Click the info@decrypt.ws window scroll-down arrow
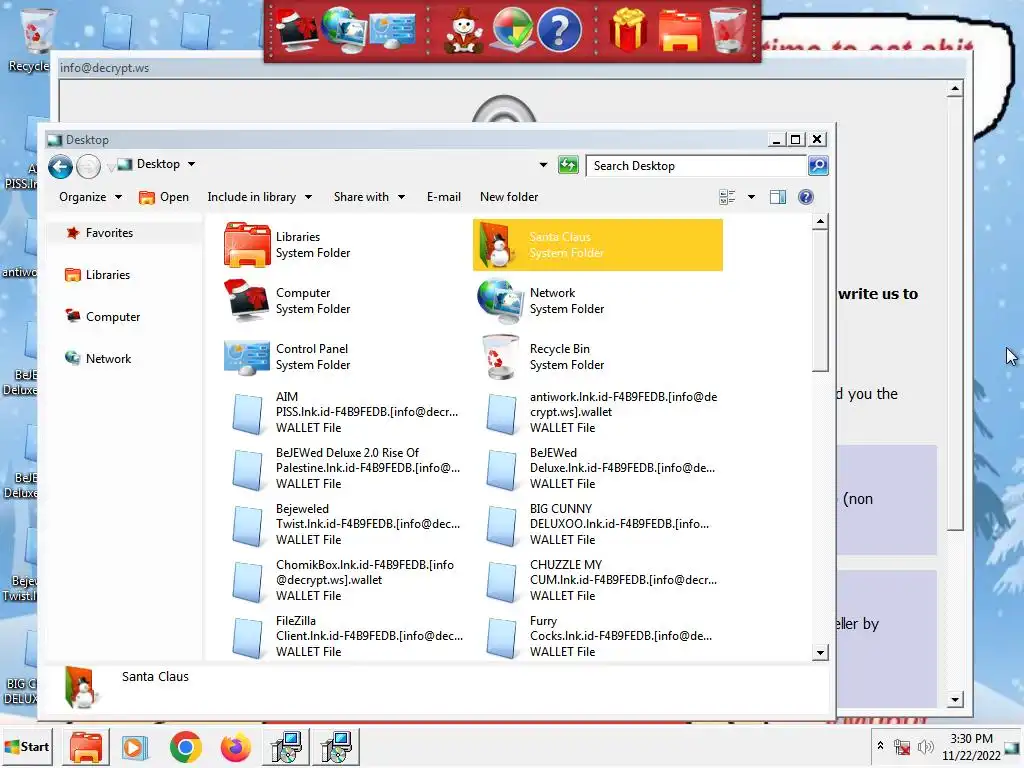Image resolution: width=1024 pixels, height=768 pixels. click(x=955, y=700)
